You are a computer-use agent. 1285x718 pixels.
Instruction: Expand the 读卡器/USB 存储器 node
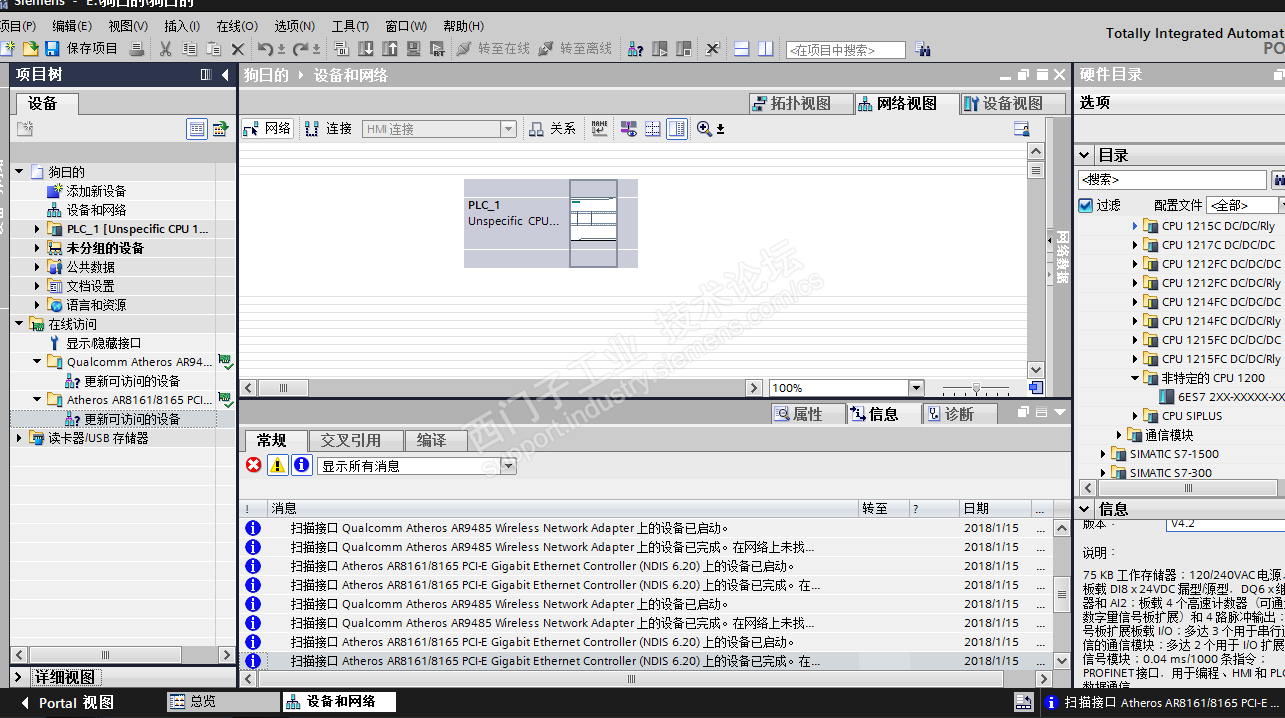click(19, 438)
